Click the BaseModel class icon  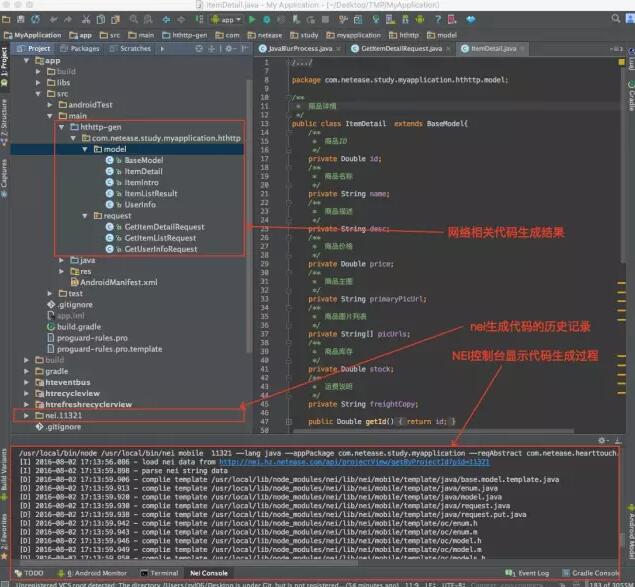tap(109, 160)
